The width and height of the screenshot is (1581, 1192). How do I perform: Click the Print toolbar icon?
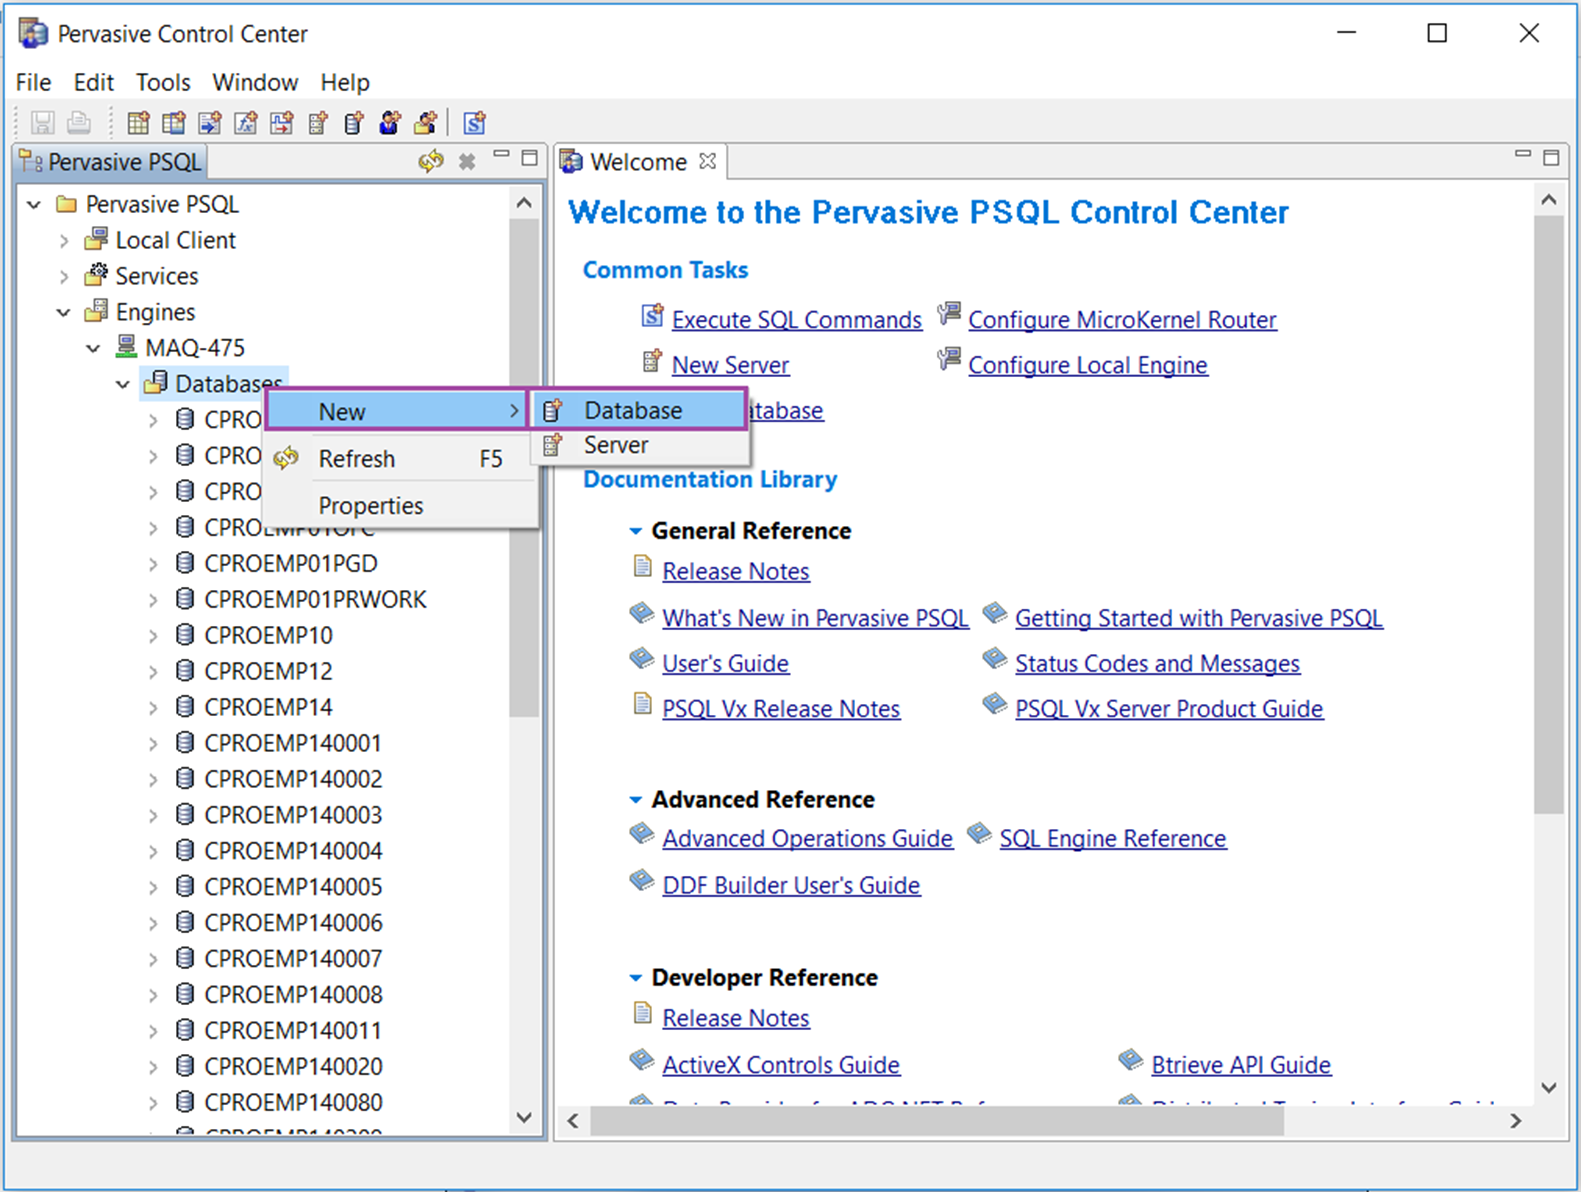point(78,123)
